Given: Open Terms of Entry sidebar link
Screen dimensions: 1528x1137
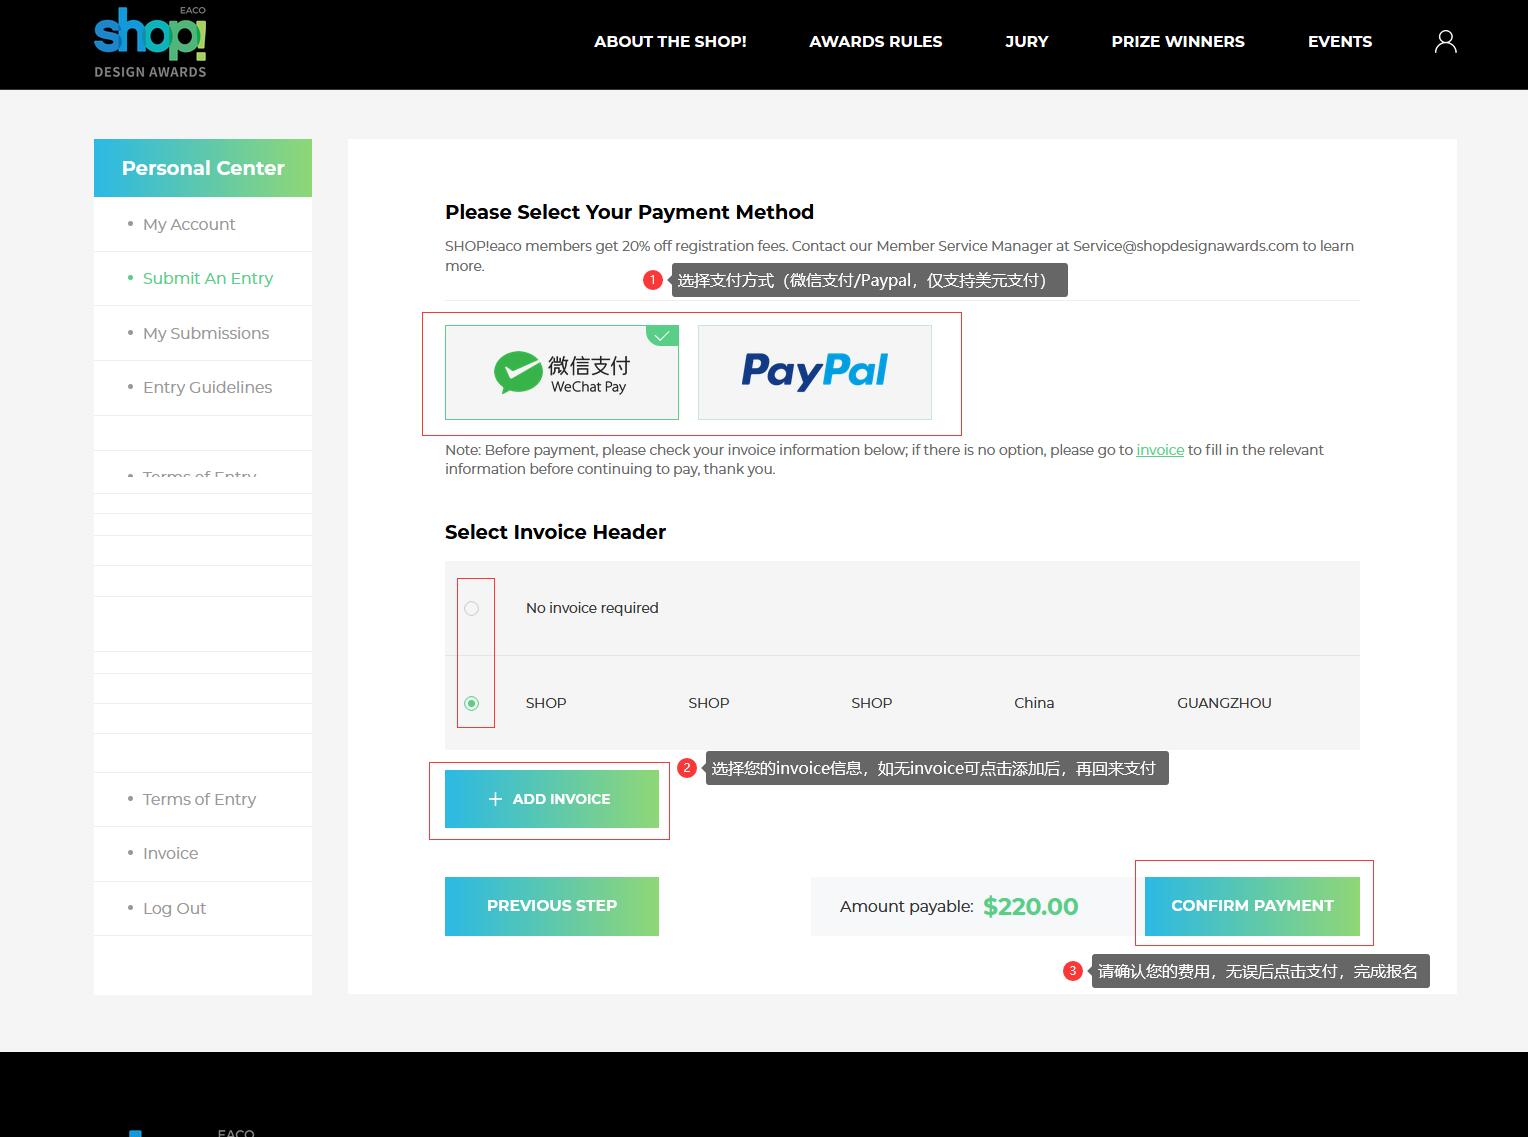Looking at the screenshot, I should pos(199,800).
